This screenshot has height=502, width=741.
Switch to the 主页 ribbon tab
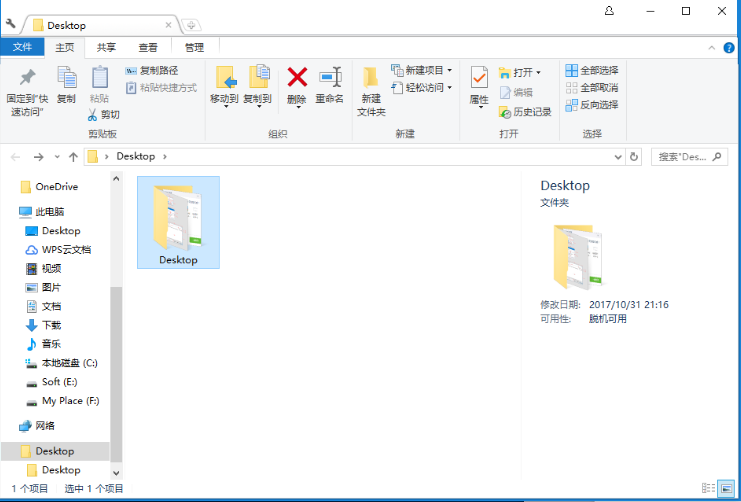pos(64,47)
